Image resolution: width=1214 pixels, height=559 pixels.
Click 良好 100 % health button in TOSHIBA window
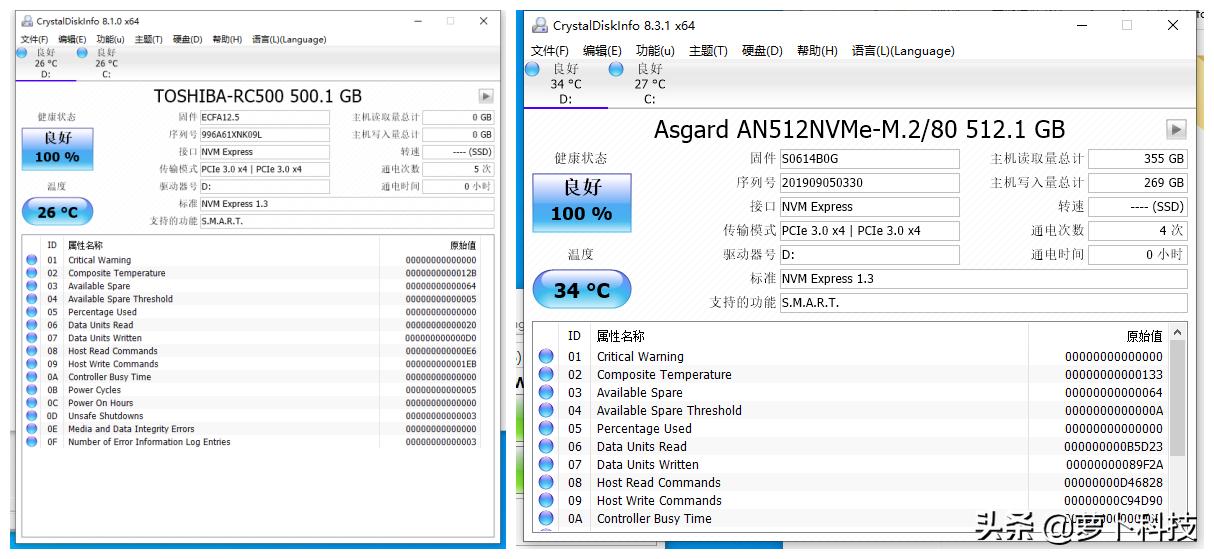coord(57,149)
